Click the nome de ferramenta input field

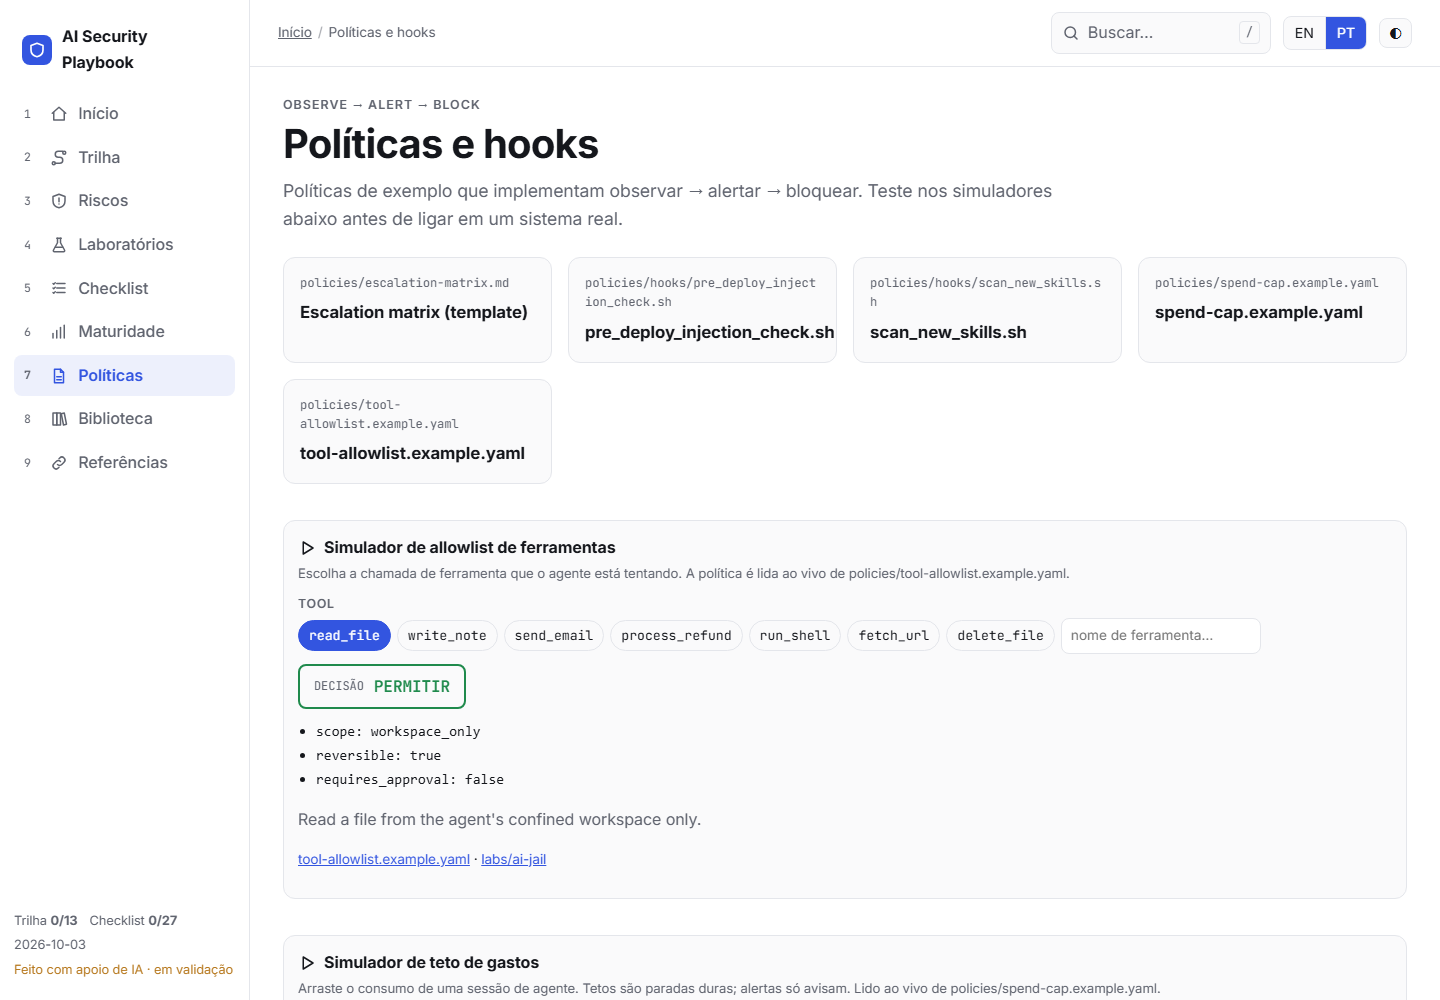[1160, 636]
